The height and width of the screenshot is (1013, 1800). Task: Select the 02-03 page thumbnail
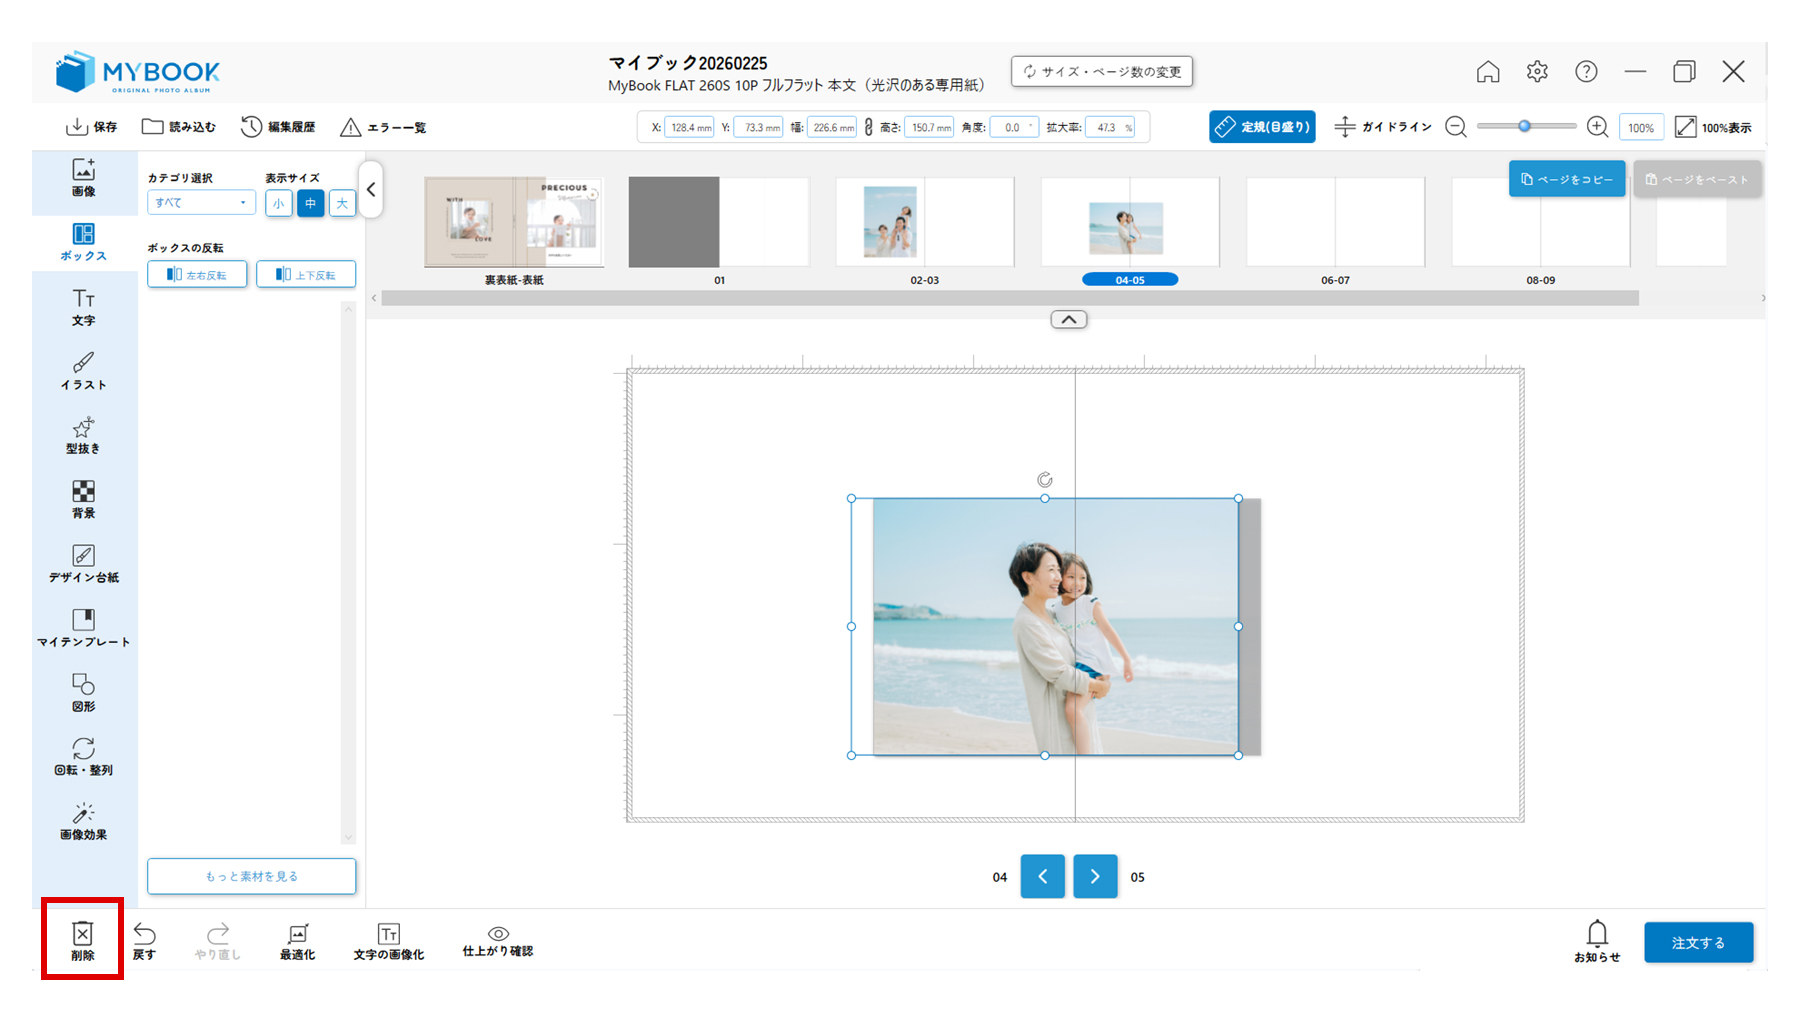click(925, 222)
